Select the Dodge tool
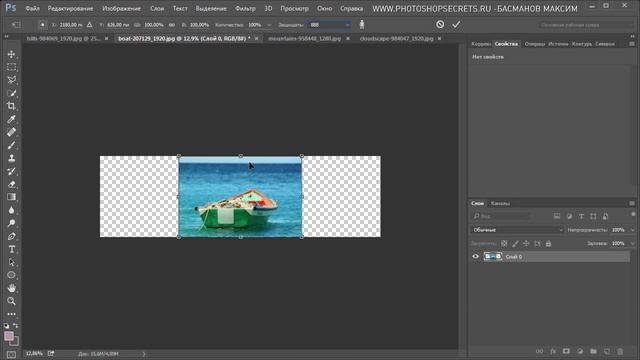The image size is (640, 360). pyautogui.click(x=11, y=223)
